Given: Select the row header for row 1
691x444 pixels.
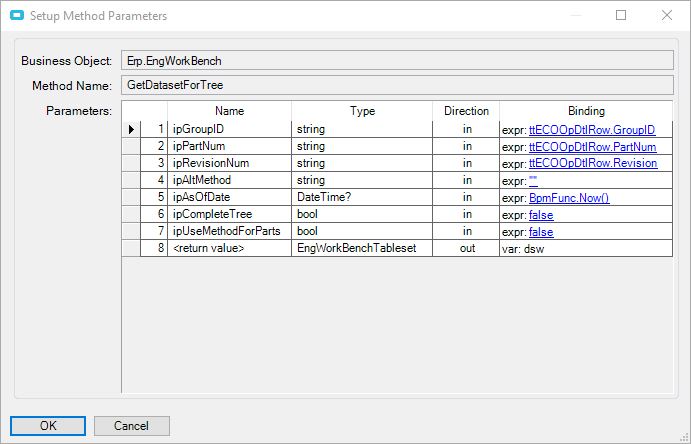Looking at the screenshot, I should (131, 130).
